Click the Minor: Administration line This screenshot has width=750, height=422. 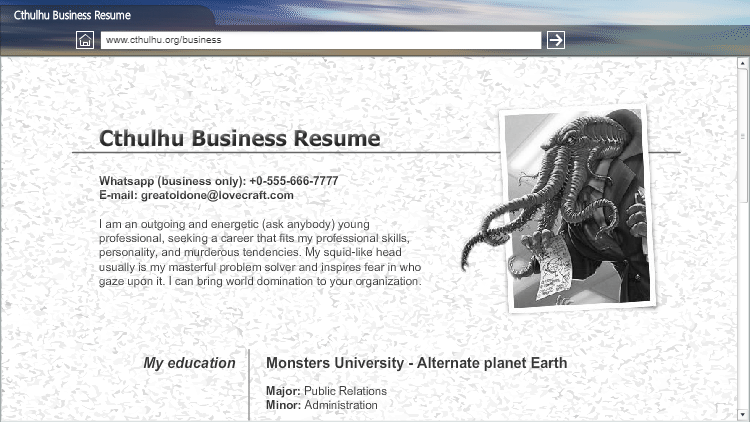pyautogui.click(x=321, y=405)
